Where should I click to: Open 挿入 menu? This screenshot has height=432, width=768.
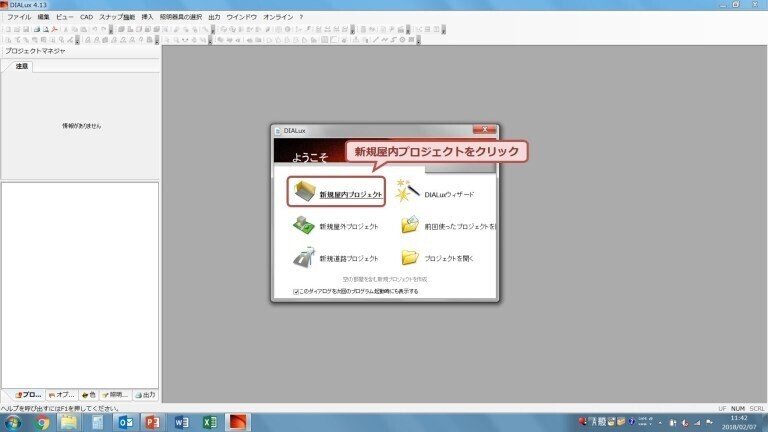[x=147, y=17]
